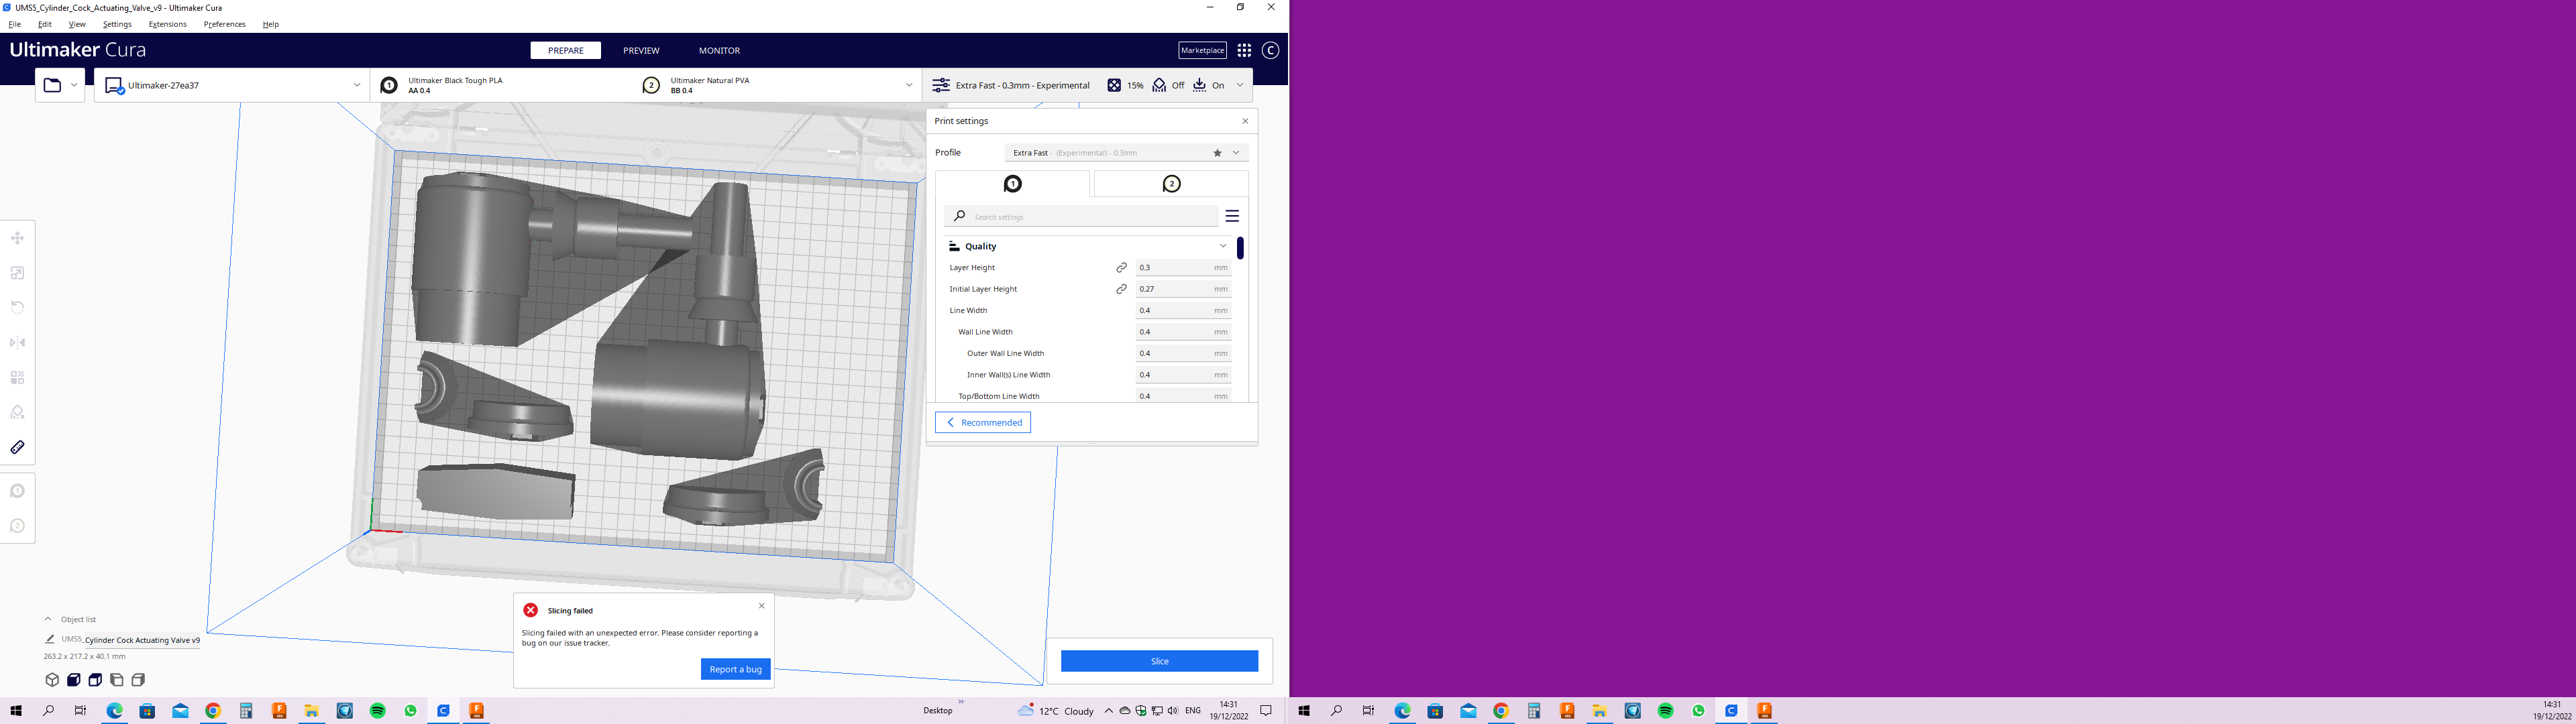Screen dimensions: 2576x724
Task: Select the Mirror tool
Action: pos(17,341)
